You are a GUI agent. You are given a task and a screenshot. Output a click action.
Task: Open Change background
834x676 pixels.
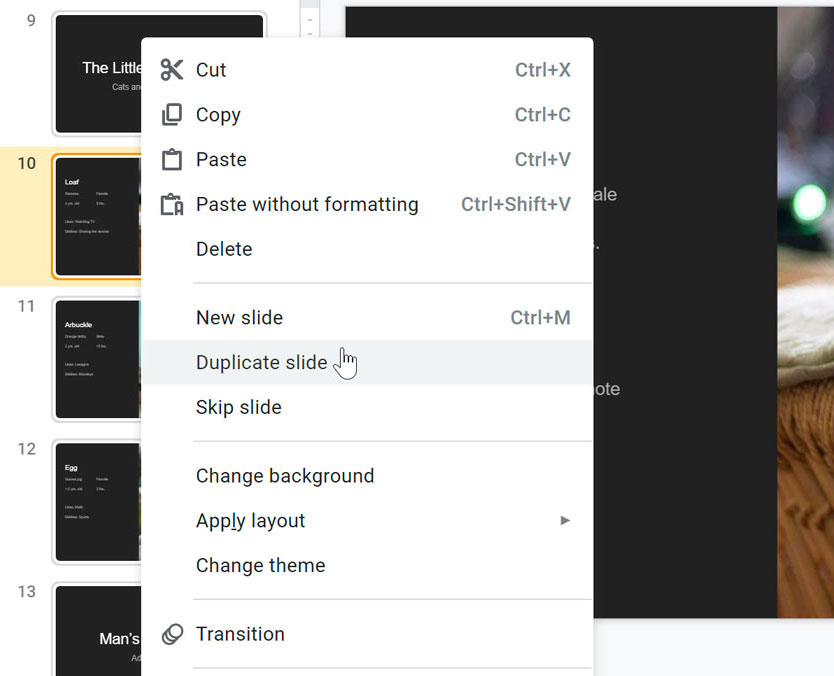pyautogui.click(x=285, y=475)
